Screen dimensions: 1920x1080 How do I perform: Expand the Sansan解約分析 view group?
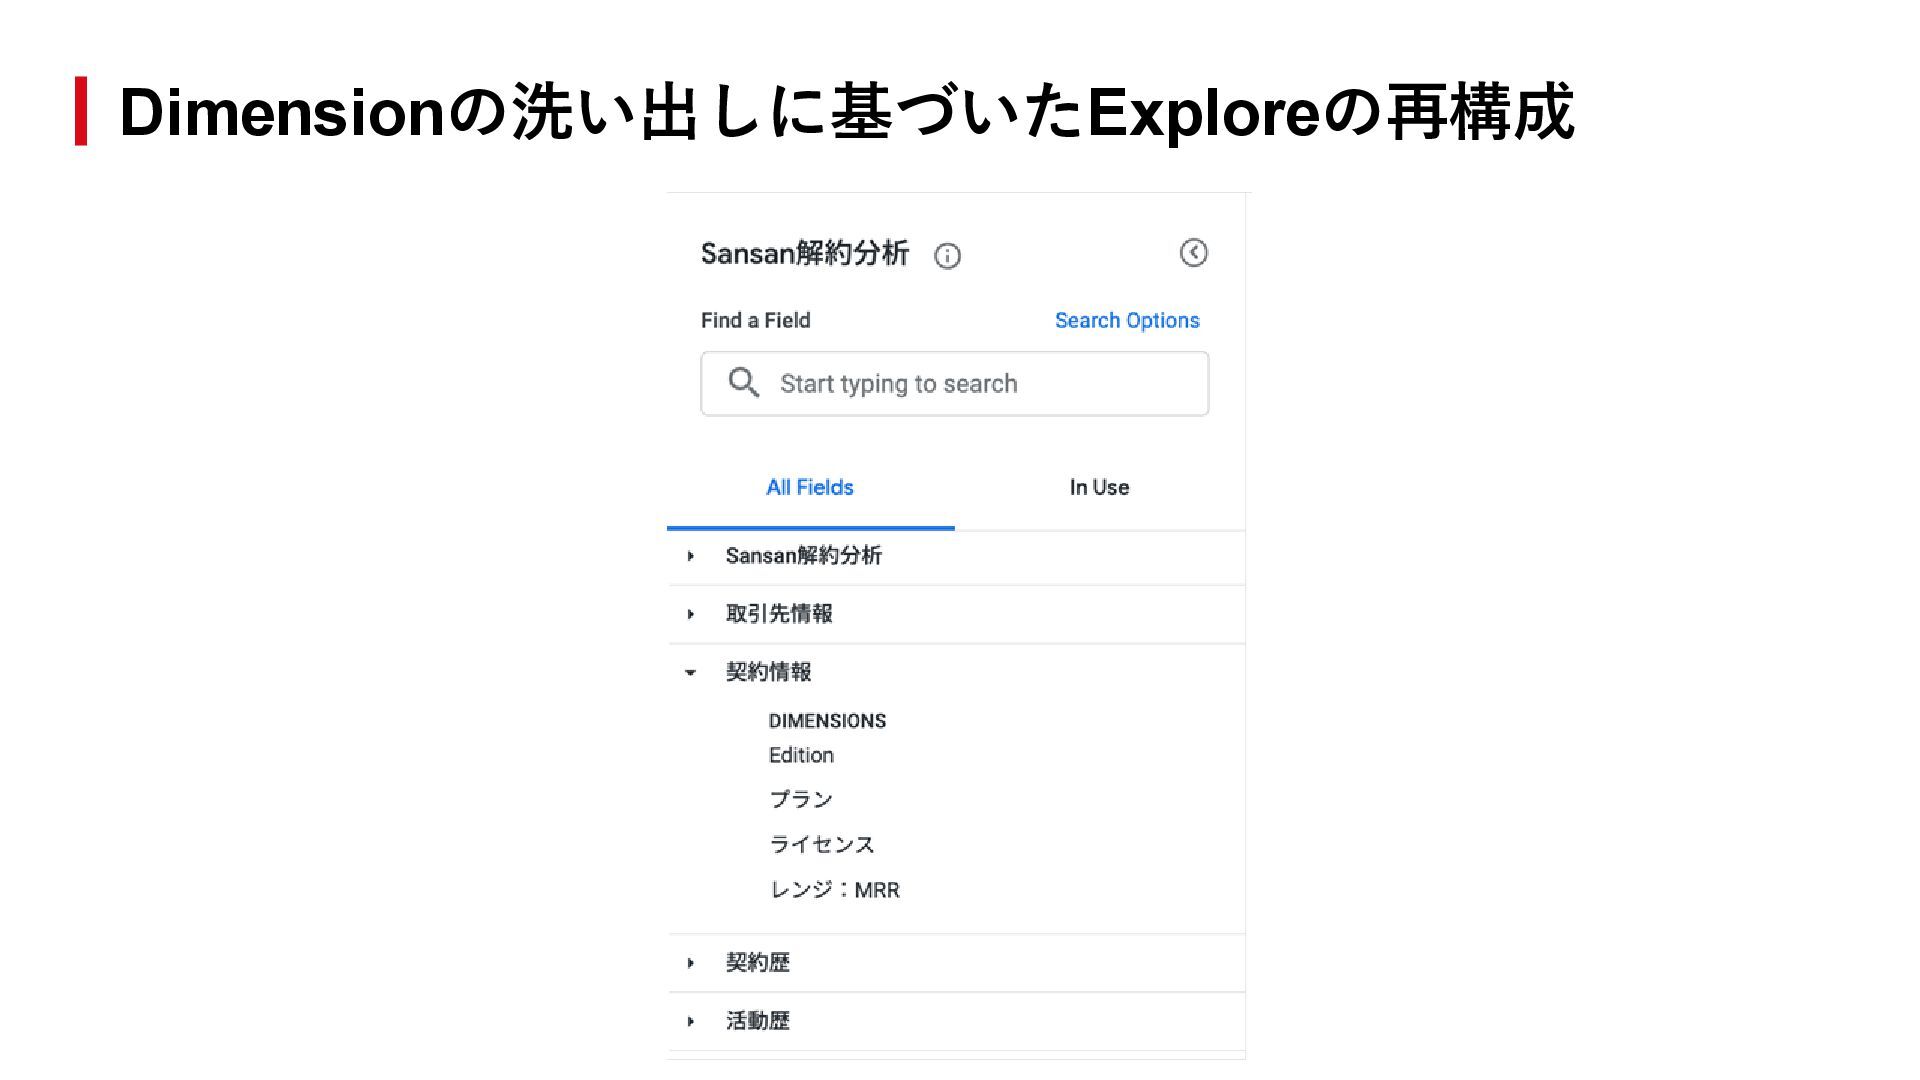(x=691, y=556)
